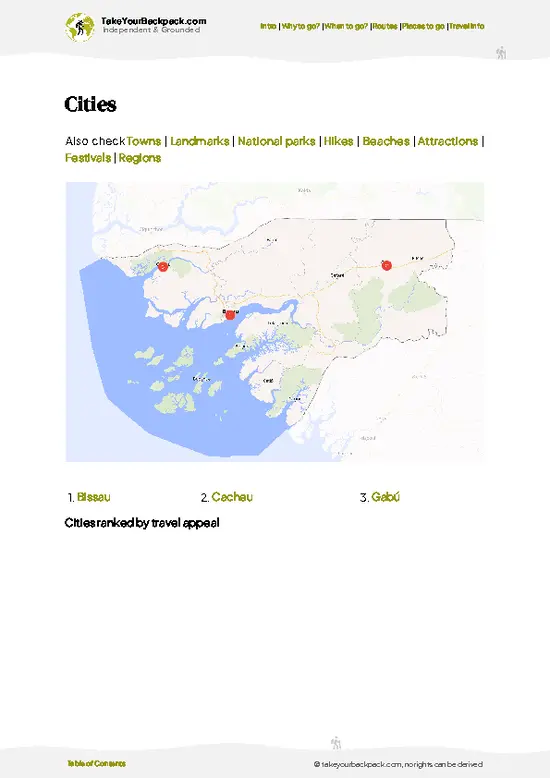Click the Cities page heading

(90, 104)
